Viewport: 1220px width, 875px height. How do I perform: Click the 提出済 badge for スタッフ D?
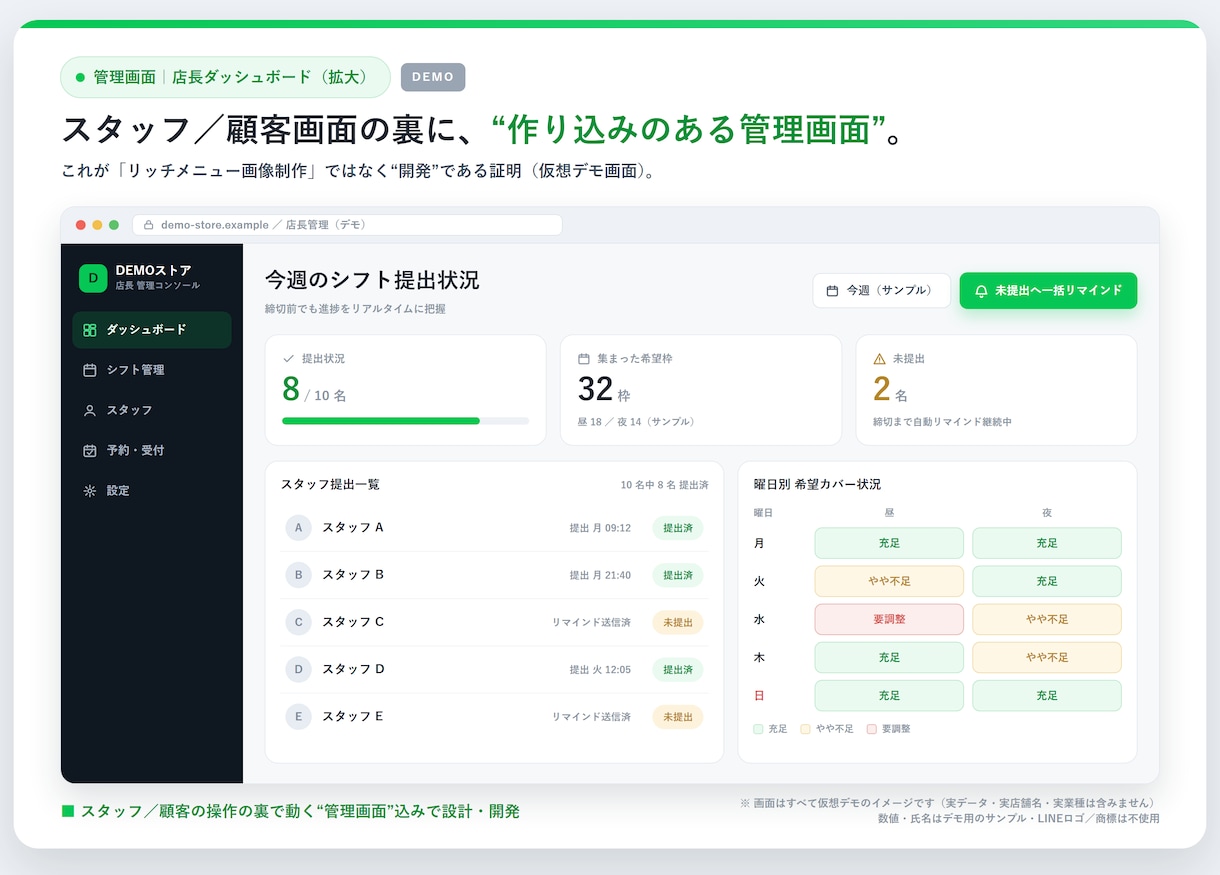(x=678, y=670)
